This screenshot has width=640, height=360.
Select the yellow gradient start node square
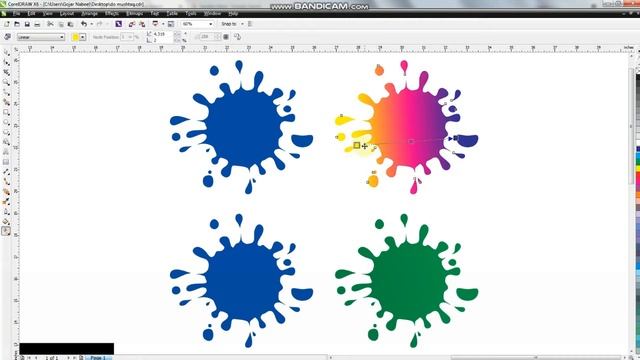357,145
